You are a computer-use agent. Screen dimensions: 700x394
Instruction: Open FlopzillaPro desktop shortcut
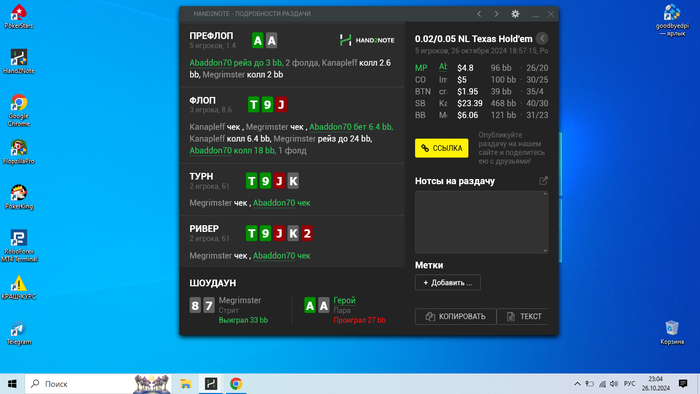(19, 152)
